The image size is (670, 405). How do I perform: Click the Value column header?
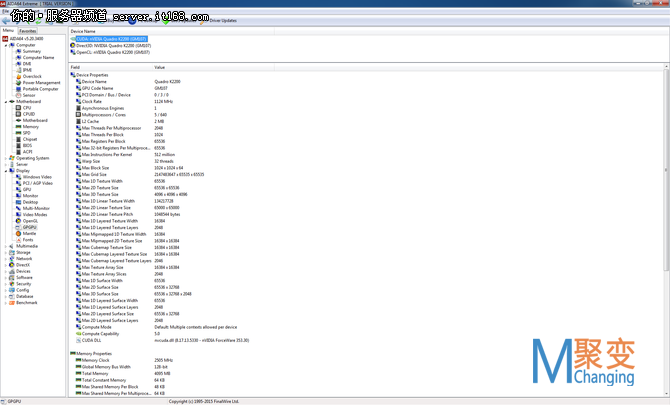tap(213, 67)
